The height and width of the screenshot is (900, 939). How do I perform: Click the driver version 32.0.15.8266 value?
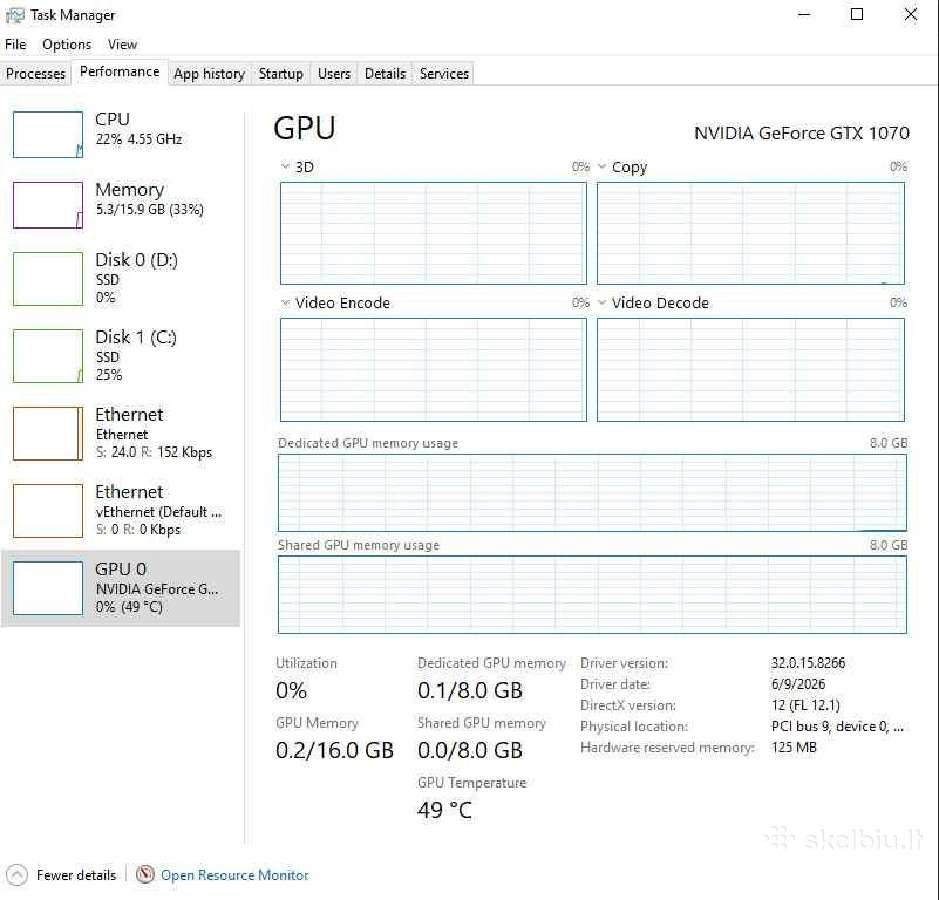pyautogui.click(x=808, y=663)
